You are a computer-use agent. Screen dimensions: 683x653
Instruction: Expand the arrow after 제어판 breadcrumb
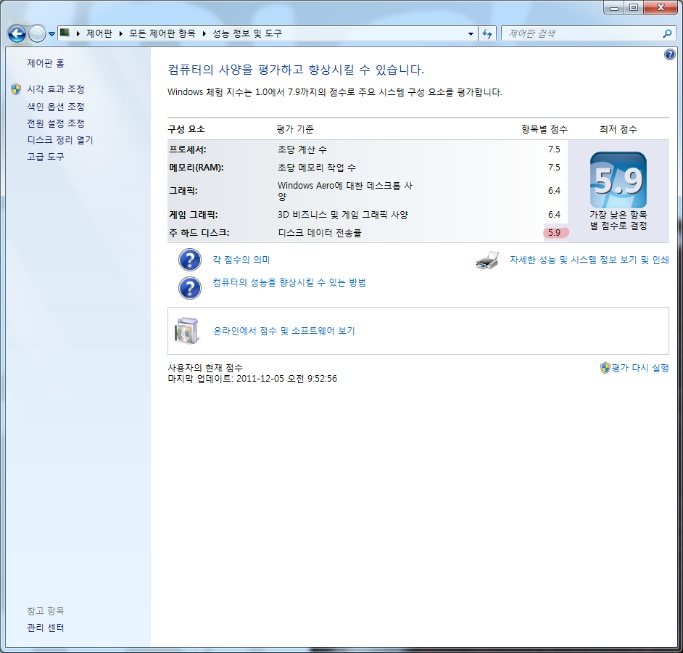(121, 34)
